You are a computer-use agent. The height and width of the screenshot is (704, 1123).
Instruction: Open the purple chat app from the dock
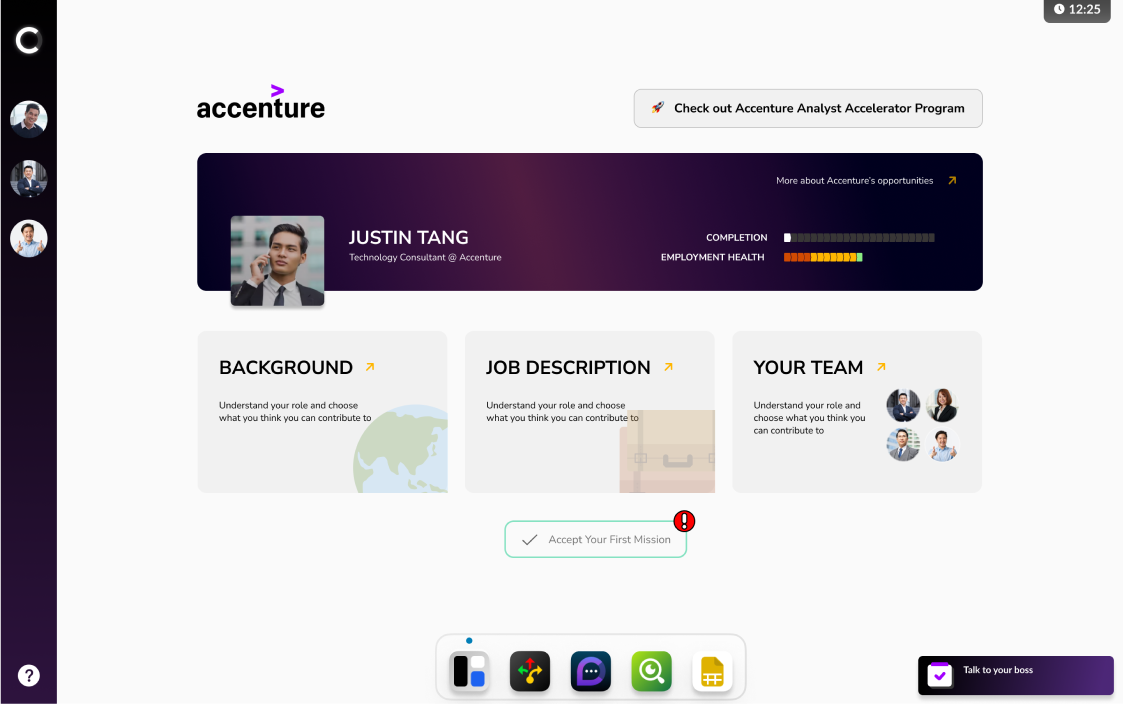point(590,671)
